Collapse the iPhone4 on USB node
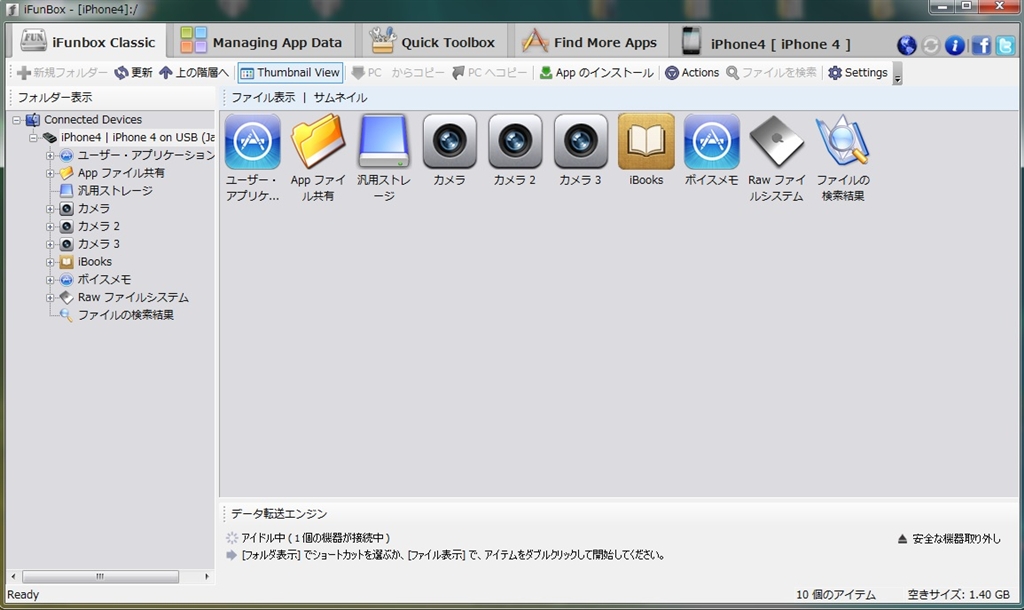 pyautogui.click(x=33, y=137)
